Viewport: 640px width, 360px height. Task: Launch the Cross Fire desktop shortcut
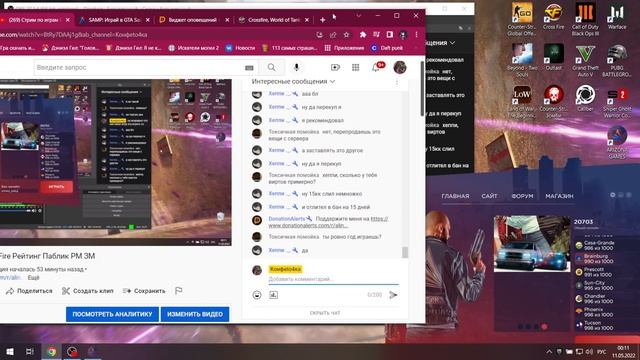(553, 16)
